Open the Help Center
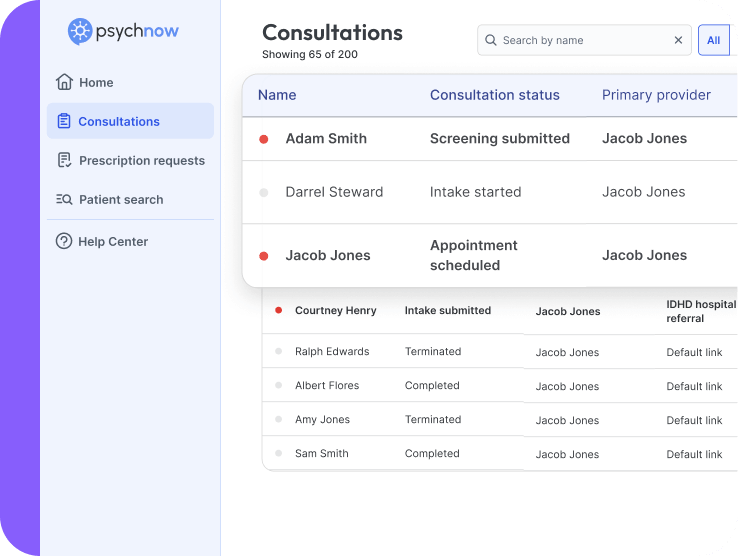Screen dimensions: 738x556 (130, 242)
